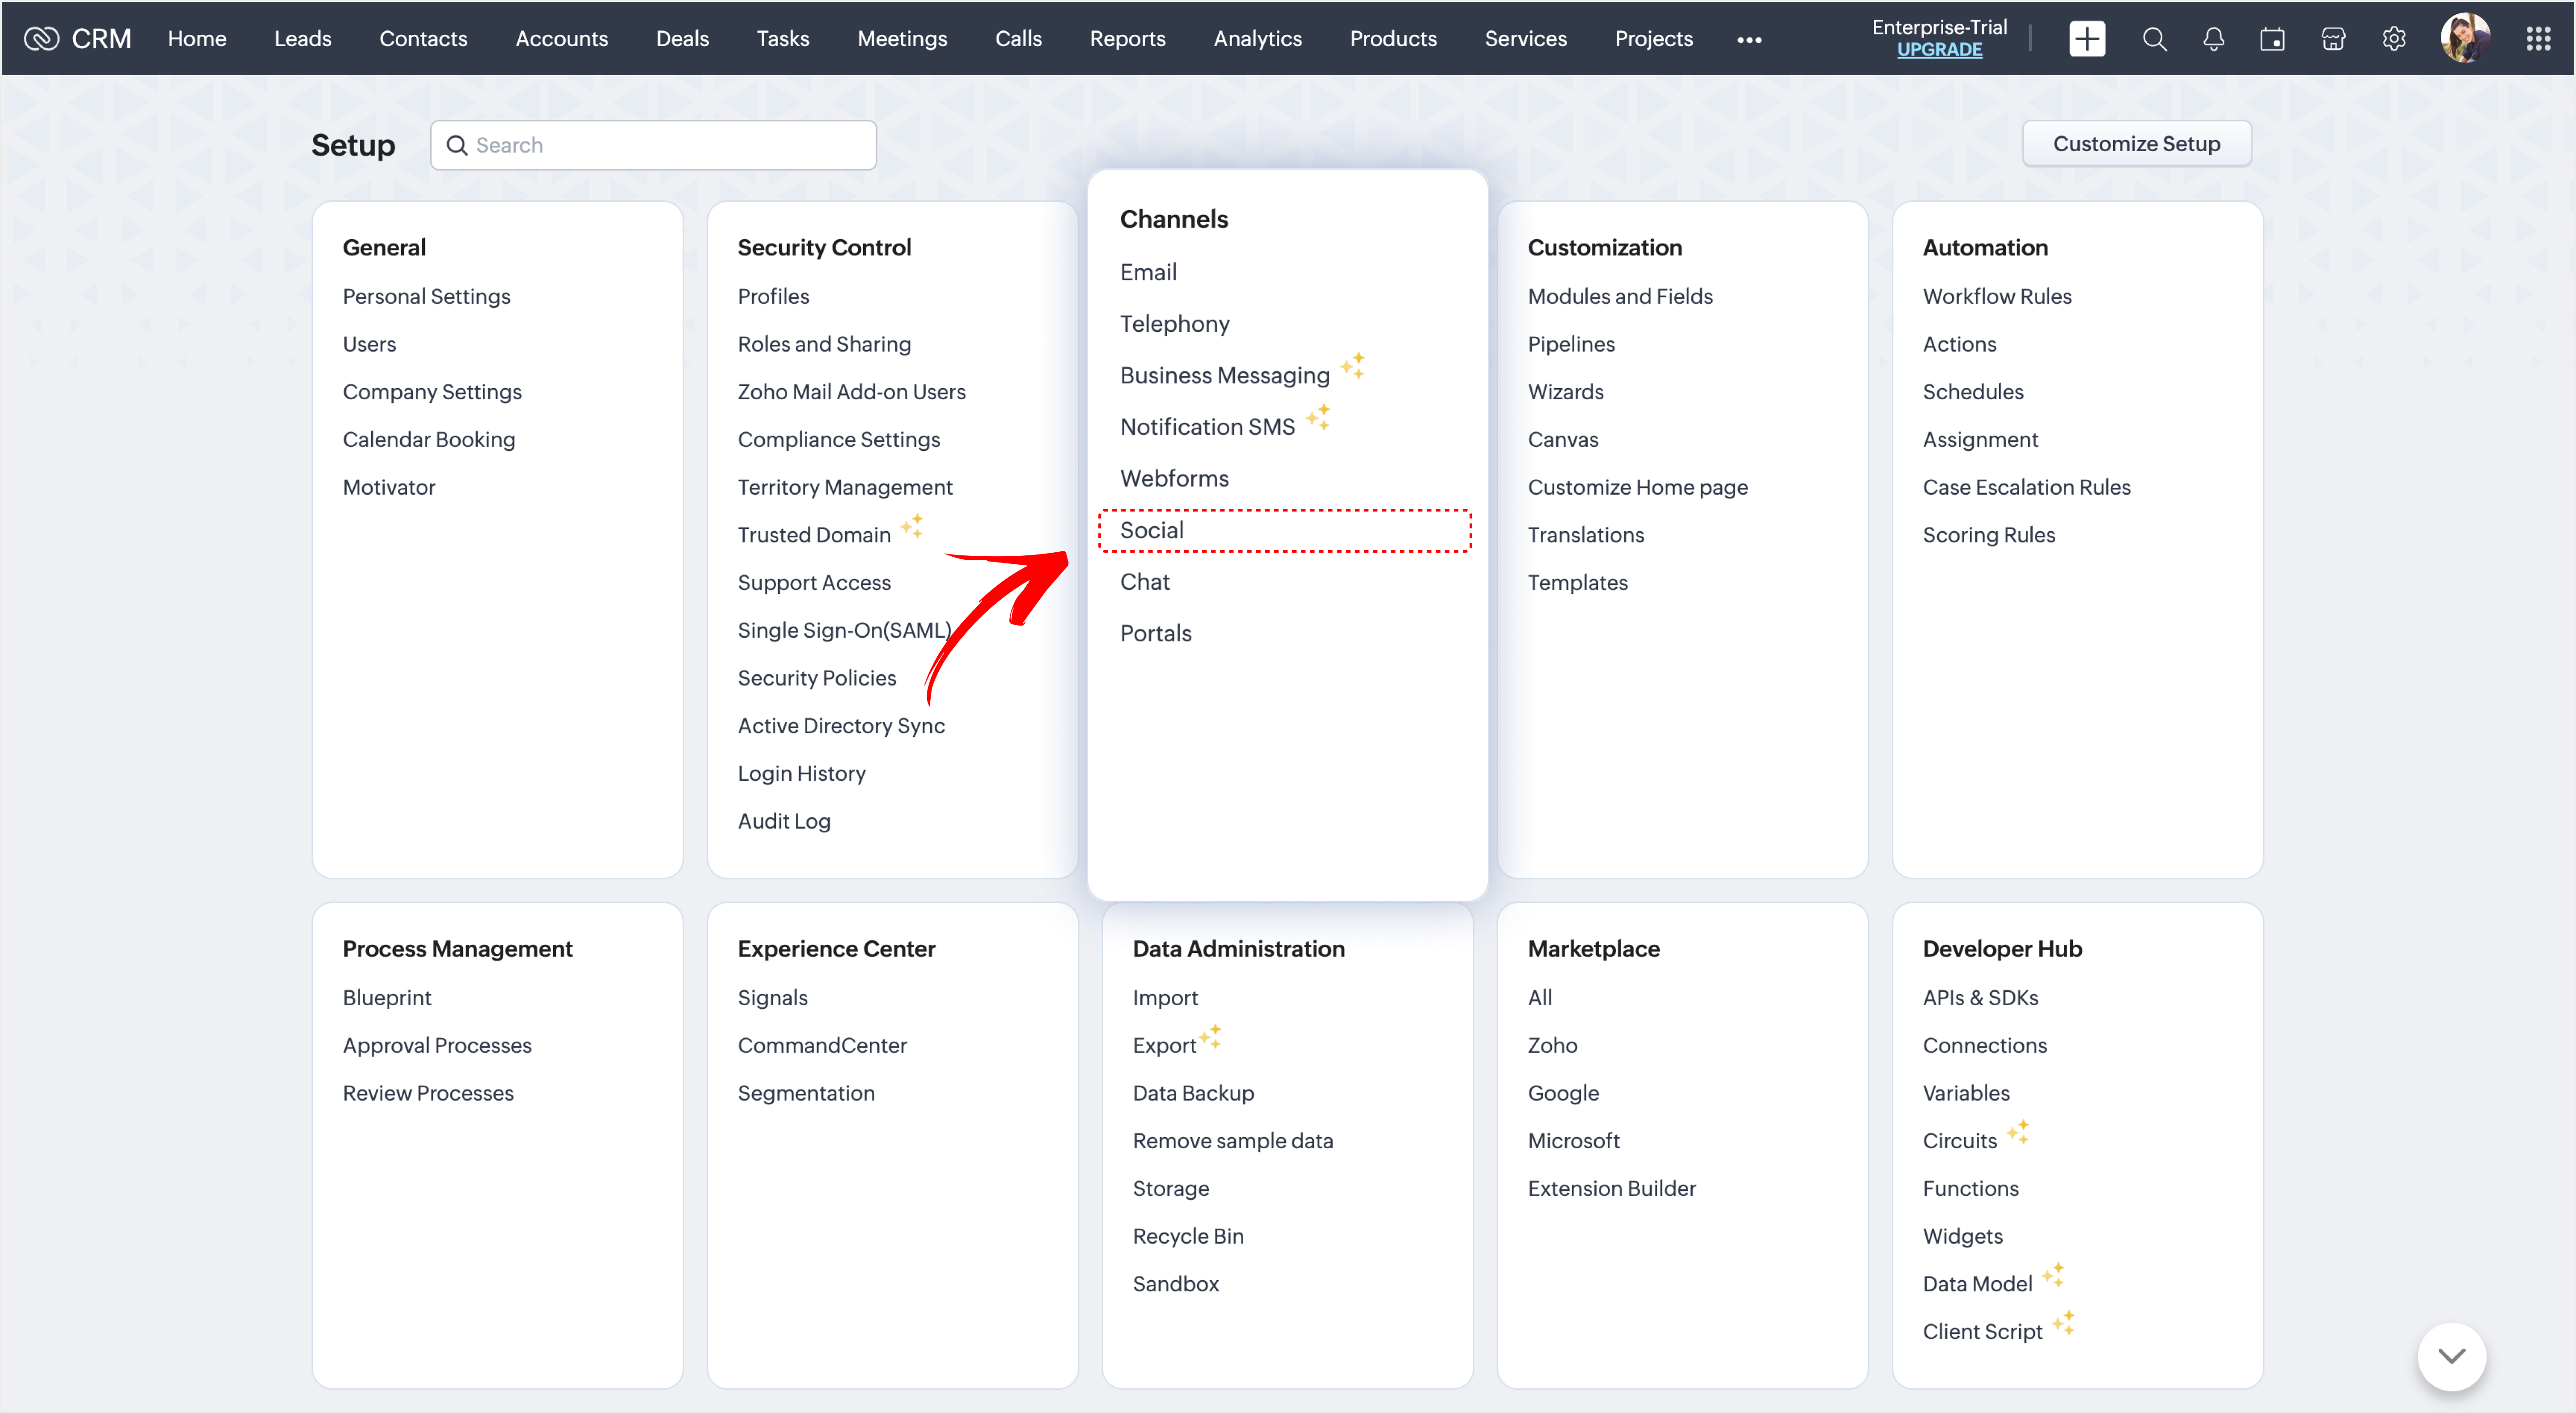Viewport: 2576px width, 1413px height.
Task: Click the UPGRADE link
Action: (x=1939, y=49)
